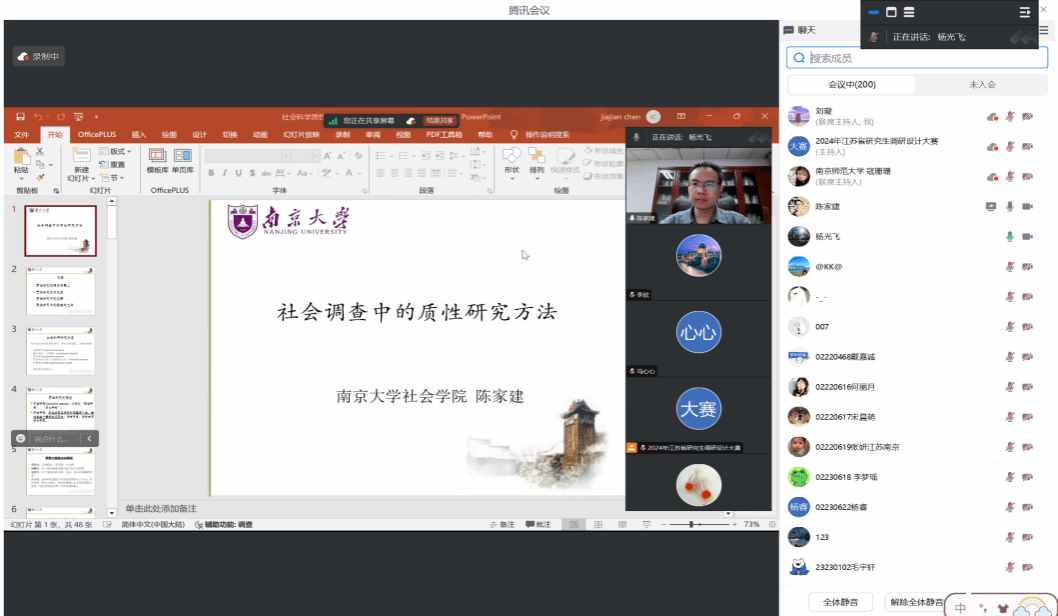Insert a new slide with 新建幻灯片
The image size is (1058, 616).
[x=81, y=165]
